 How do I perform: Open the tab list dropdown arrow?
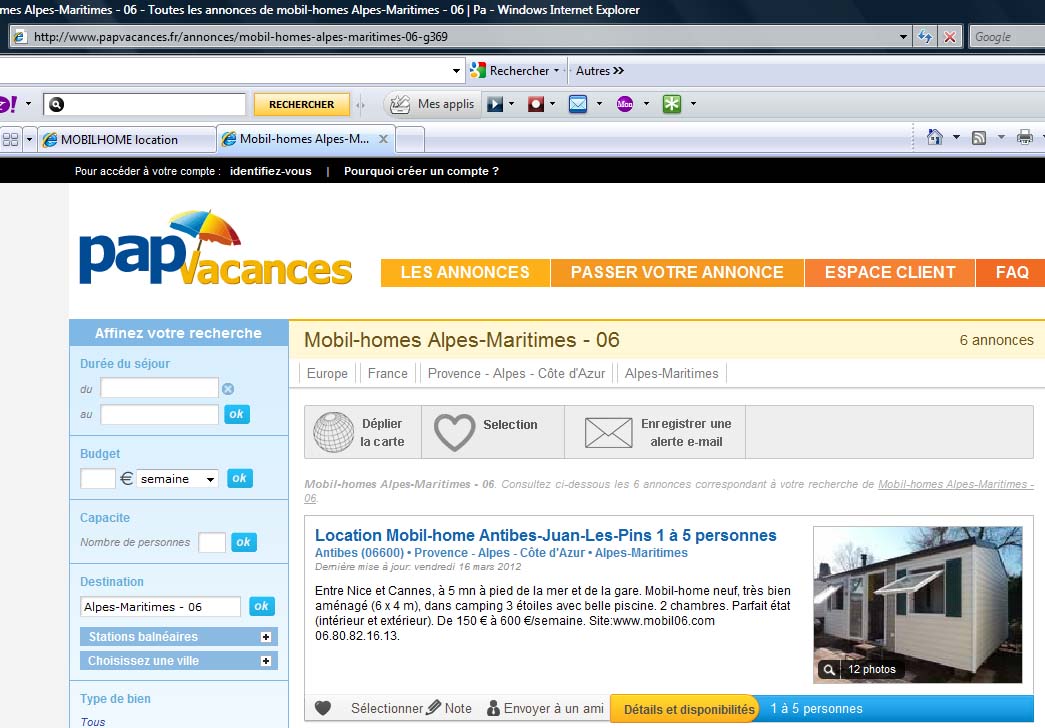point(29,139)
